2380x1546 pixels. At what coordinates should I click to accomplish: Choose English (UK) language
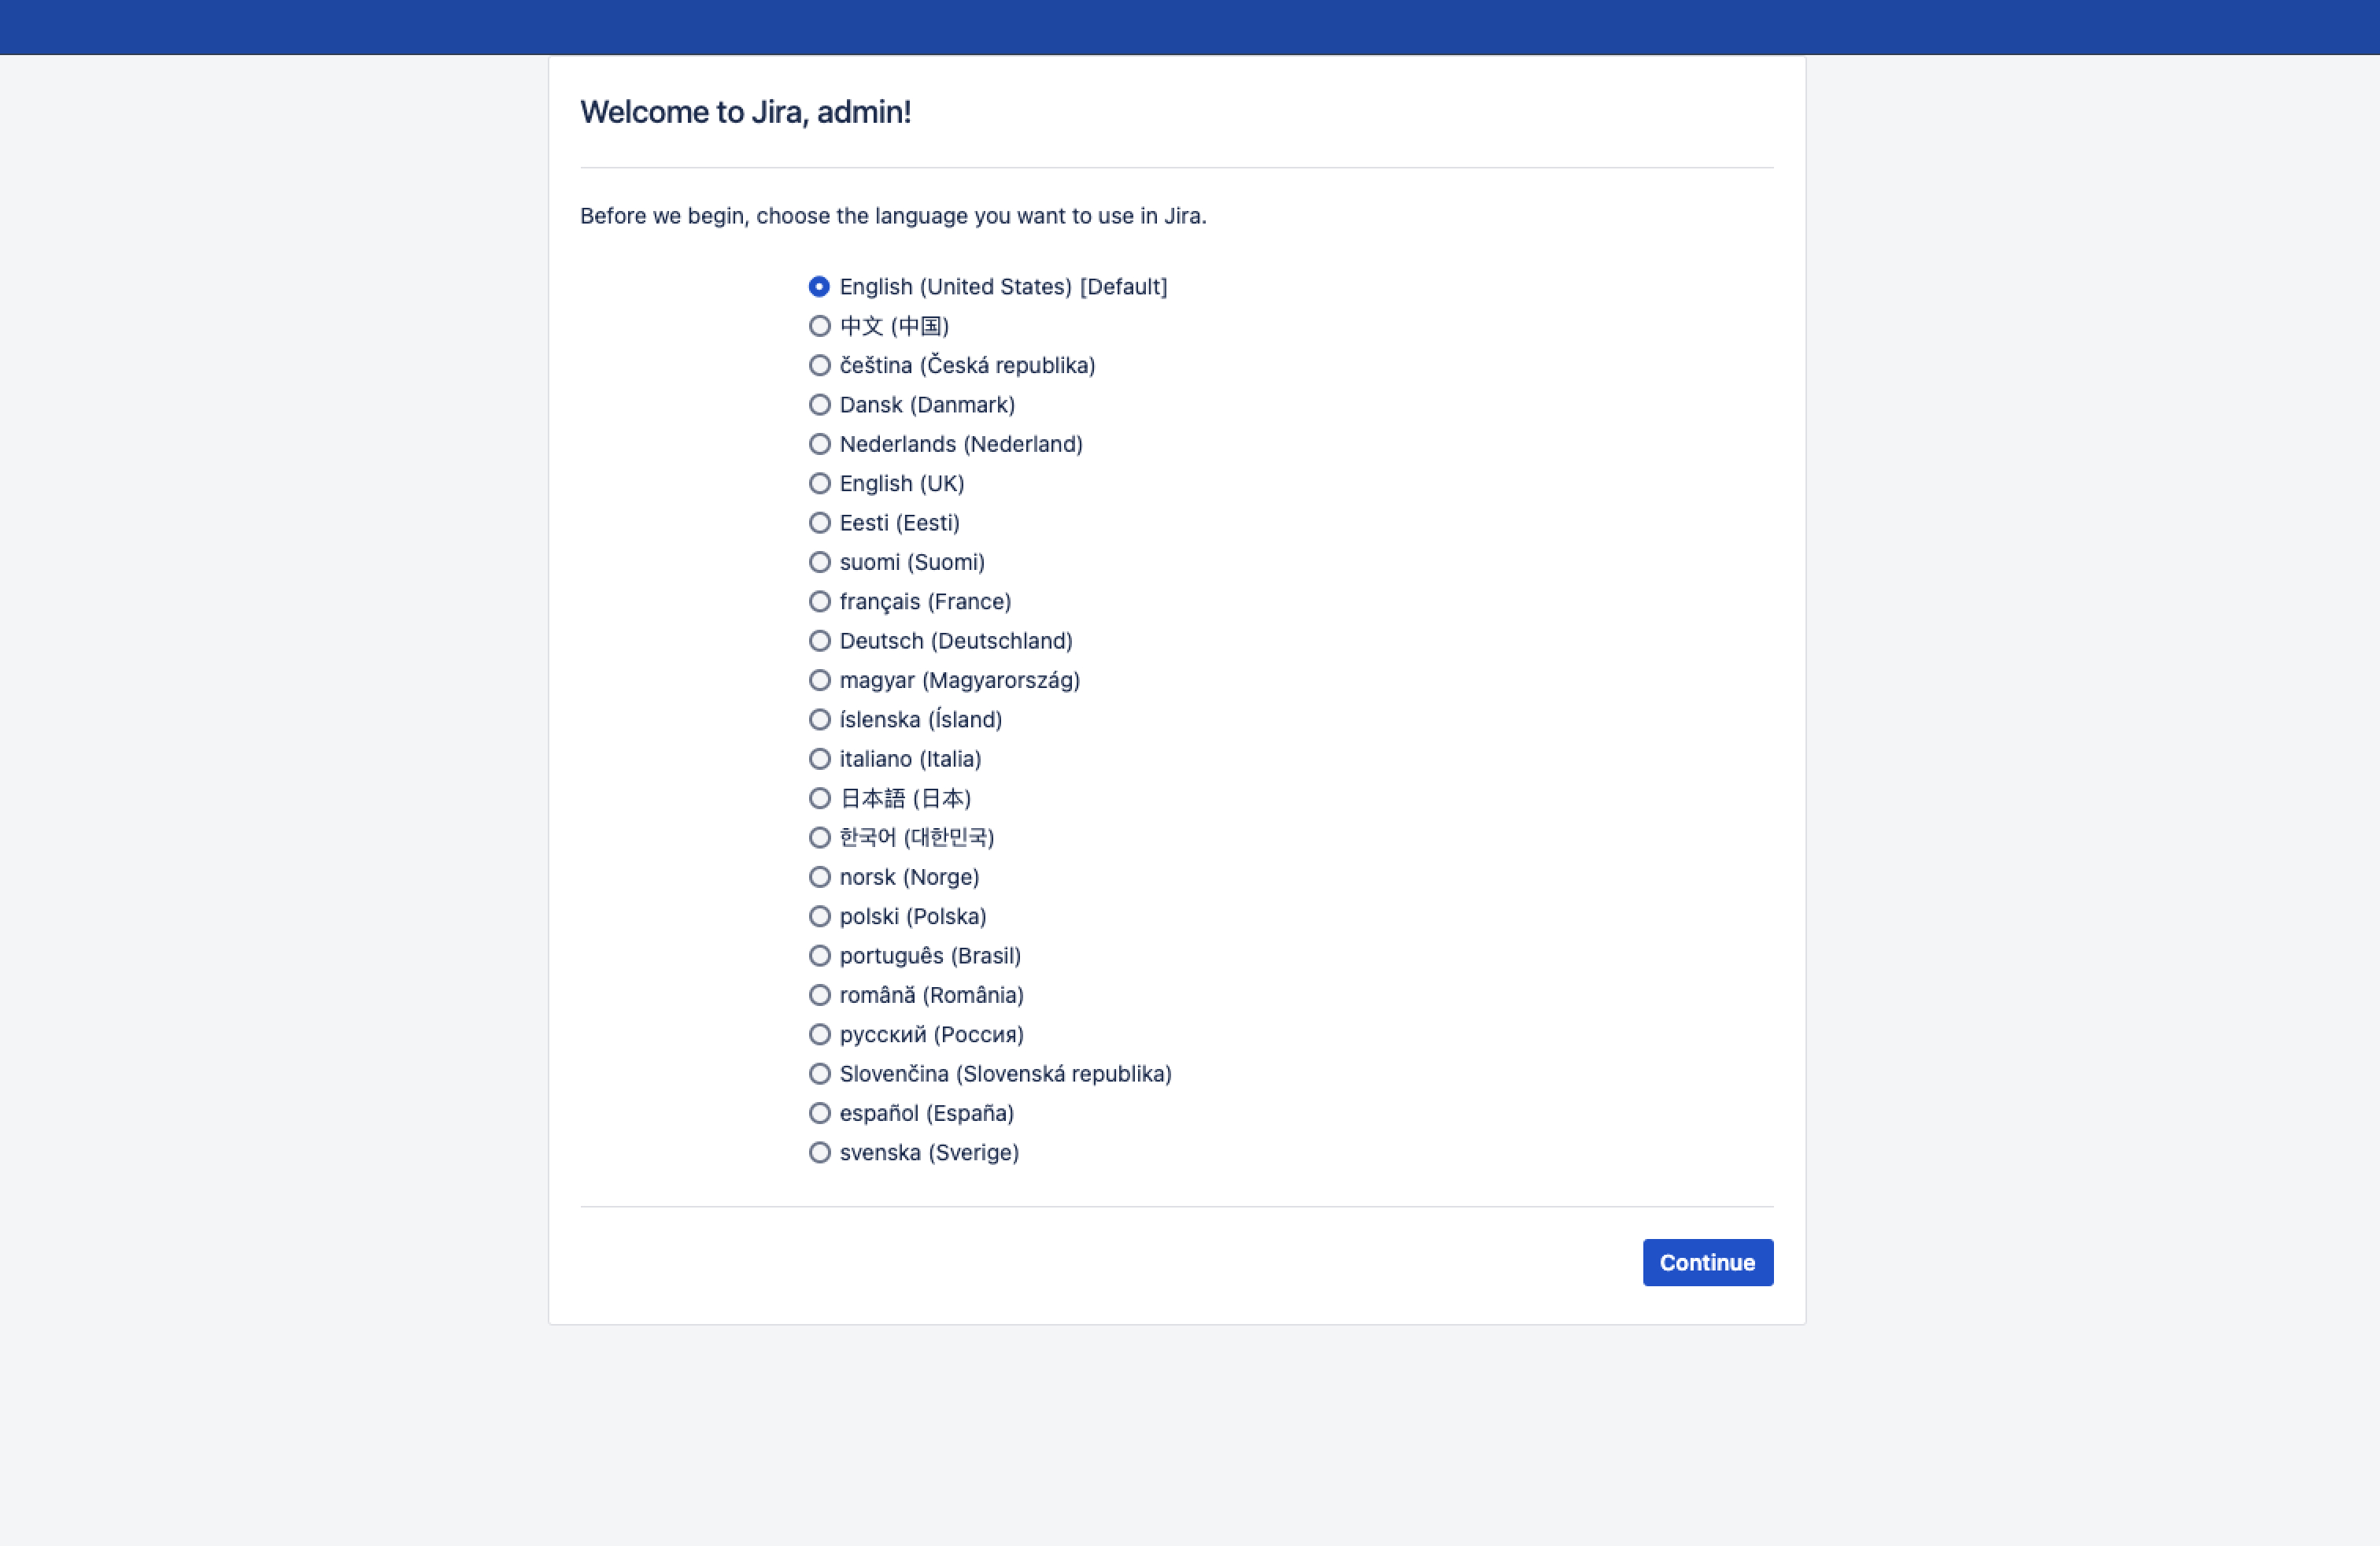819,484
